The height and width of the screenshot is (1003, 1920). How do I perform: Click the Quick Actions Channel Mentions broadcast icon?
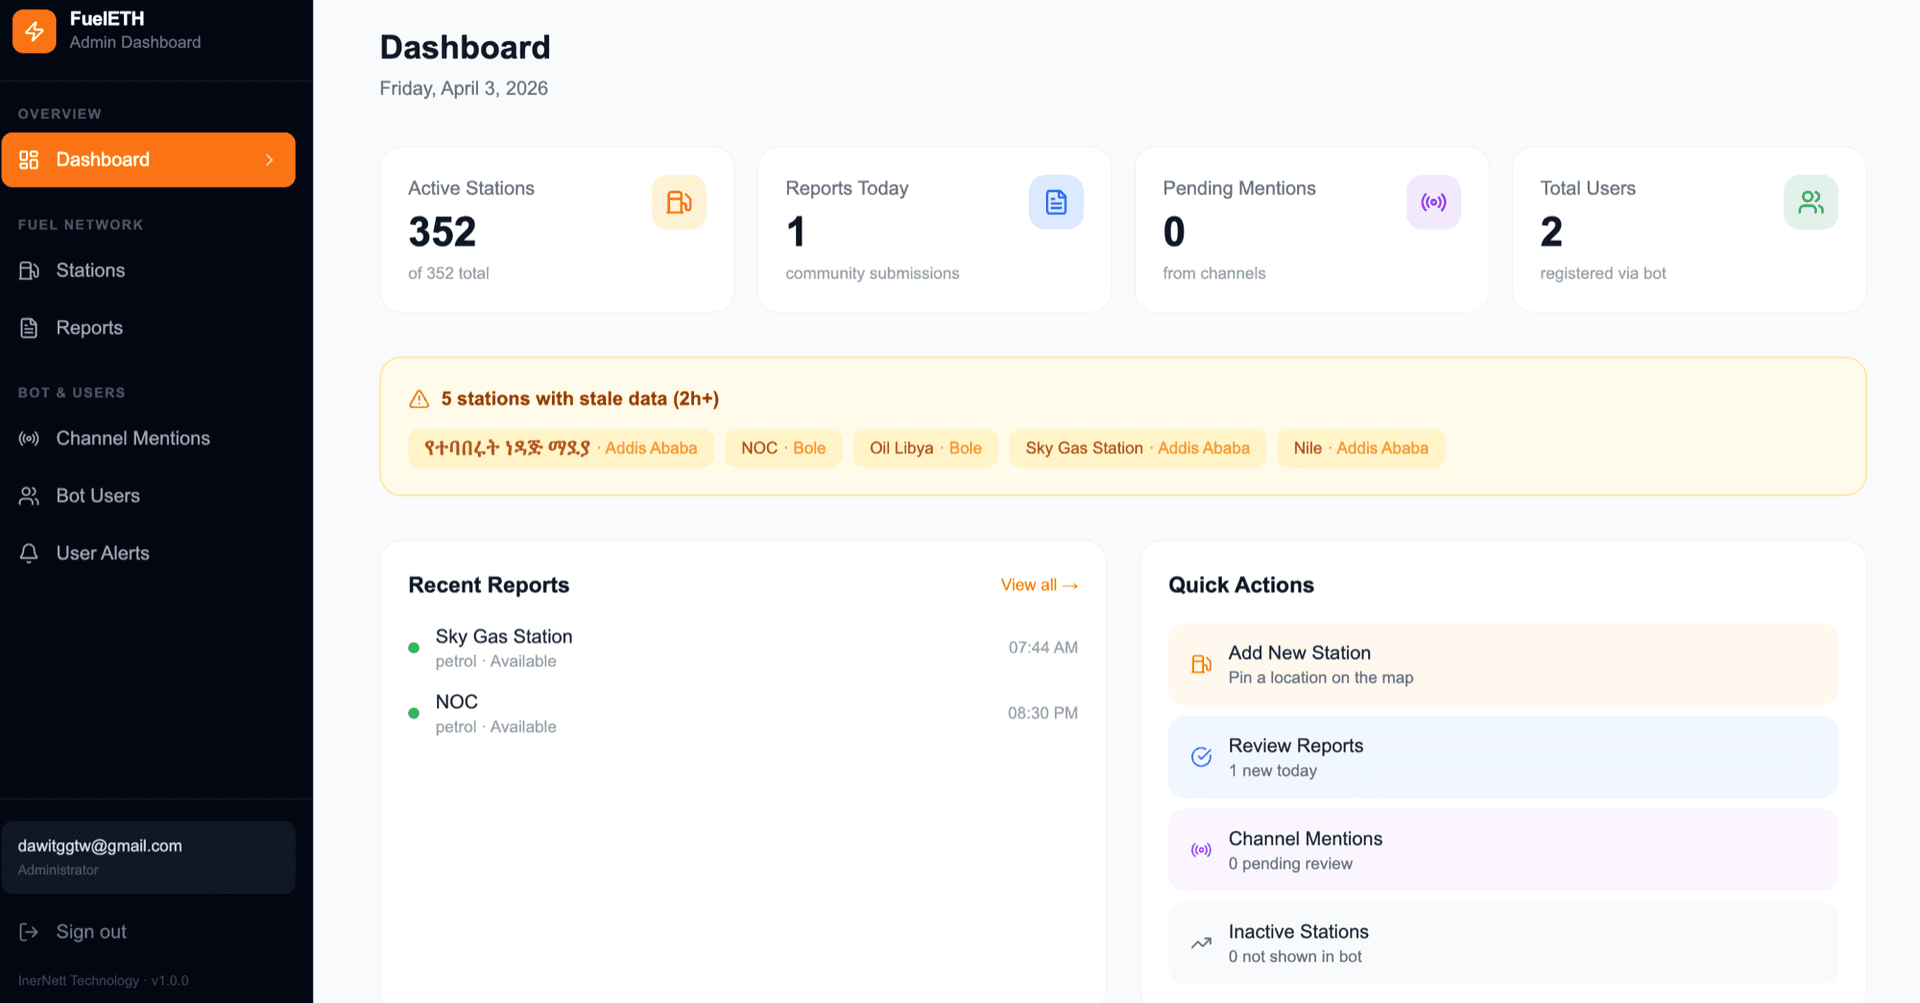click(x=1201, y=850)
